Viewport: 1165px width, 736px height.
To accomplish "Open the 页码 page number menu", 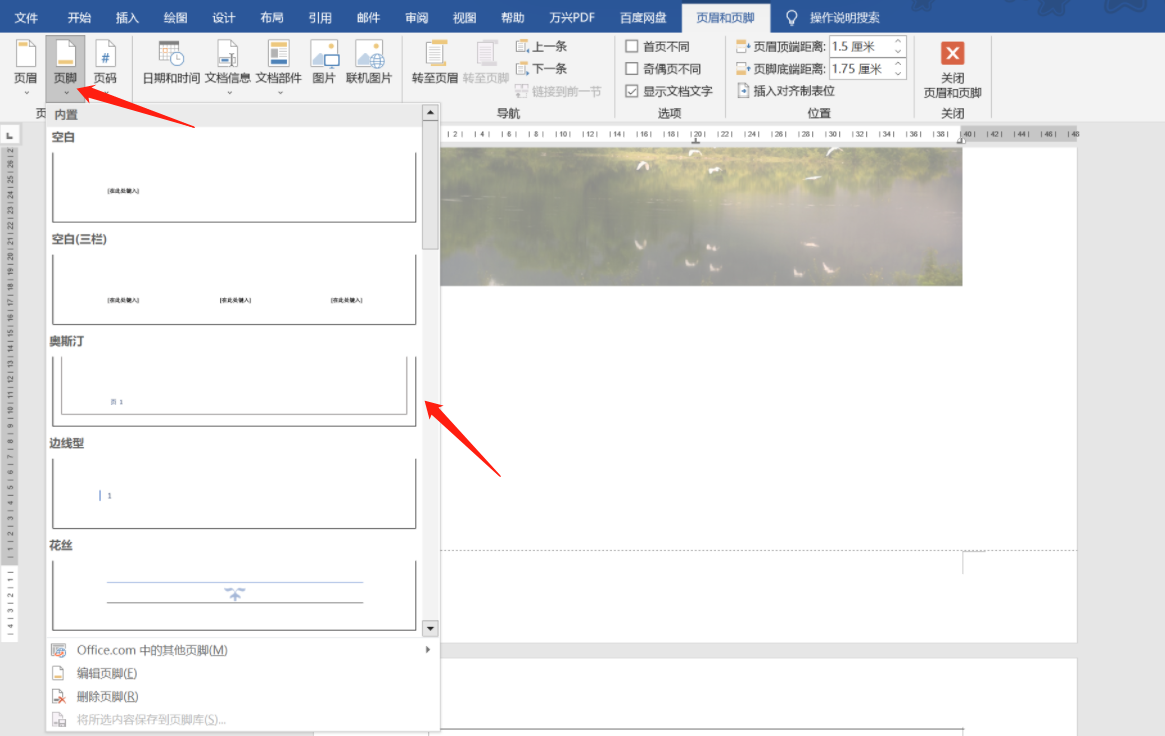I will (x=105, y=67).
